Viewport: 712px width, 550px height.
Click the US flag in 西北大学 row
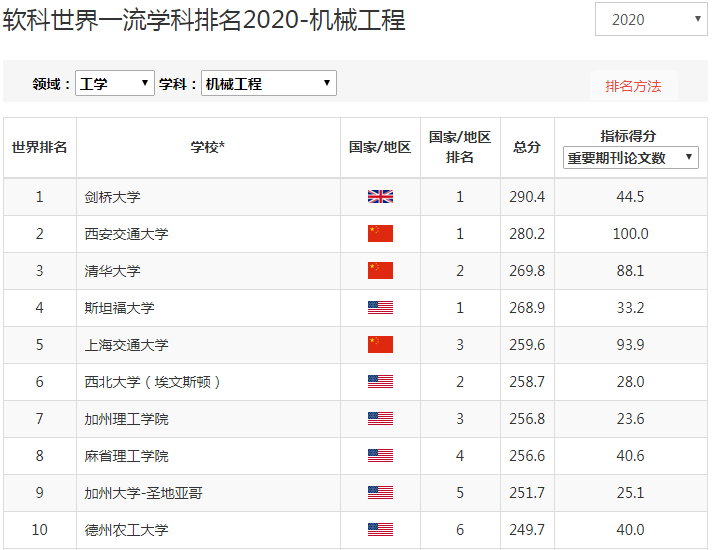pos(380,382)
